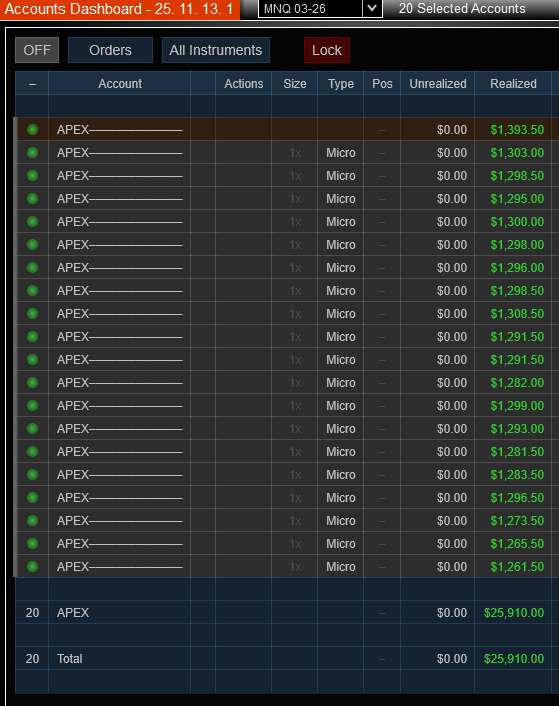
Task: Open the Orders view
Action: coord(110,50)
